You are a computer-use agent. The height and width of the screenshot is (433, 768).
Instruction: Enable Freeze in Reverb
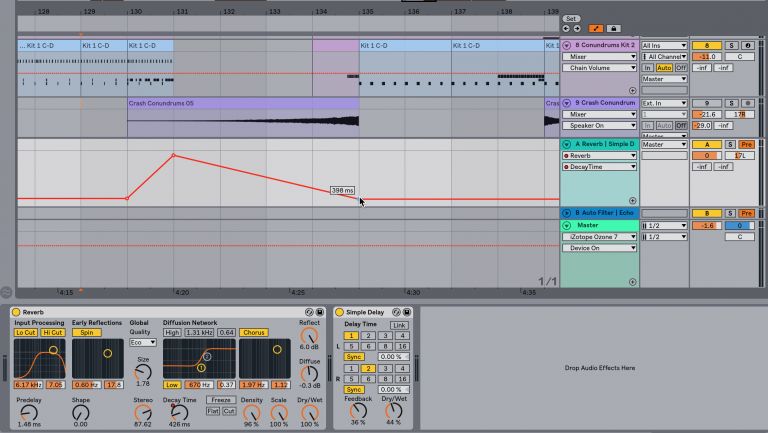pos(221,400)
